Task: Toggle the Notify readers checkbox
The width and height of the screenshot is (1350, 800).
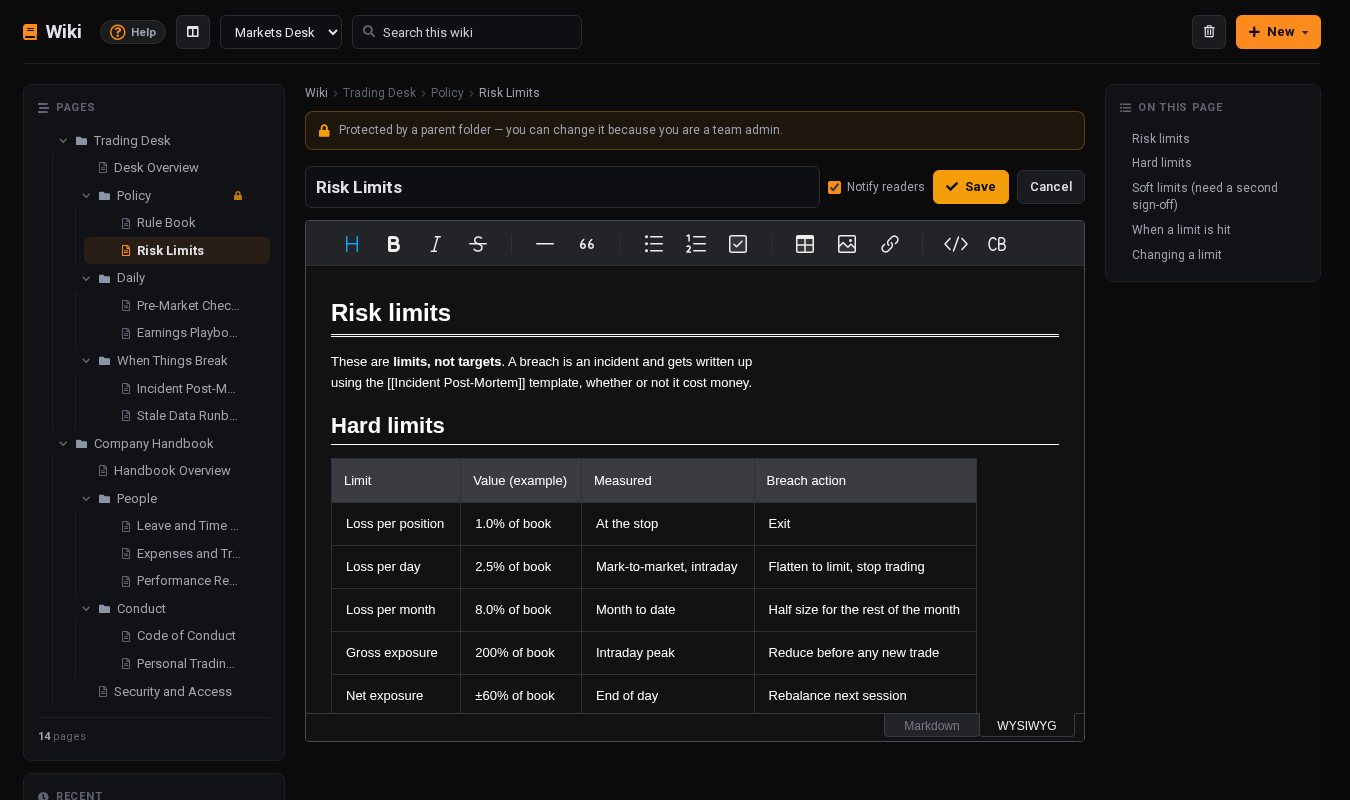Action: click(x=834, y=187)
